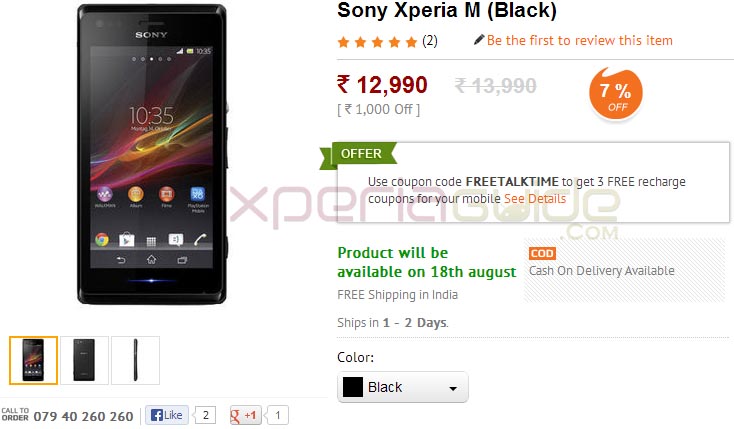Select the front view phone thumbnail
Image resolution: width=734 pixels, height=429 pixels.
33,360
